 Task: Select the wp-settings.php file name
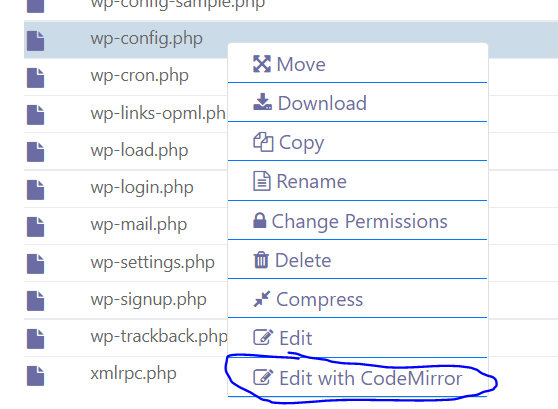(152, 263)
